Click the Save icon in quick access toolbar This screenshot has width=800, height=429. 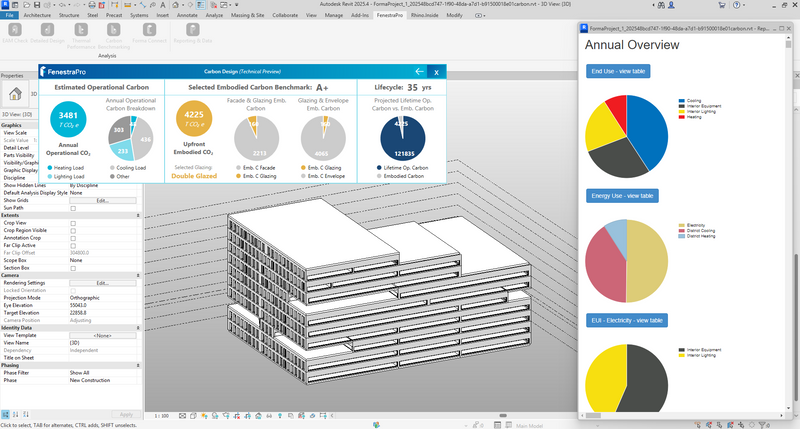coord(37,5)
